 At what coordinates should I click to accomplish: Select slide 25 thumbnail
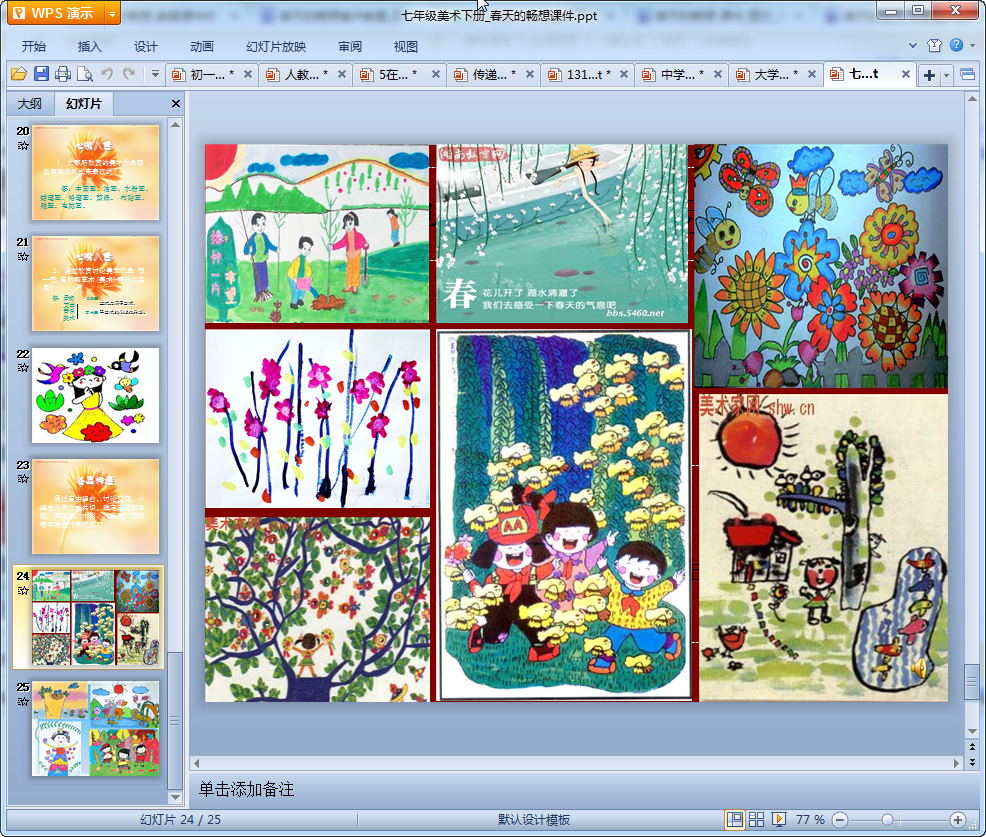tap(96, 728)
